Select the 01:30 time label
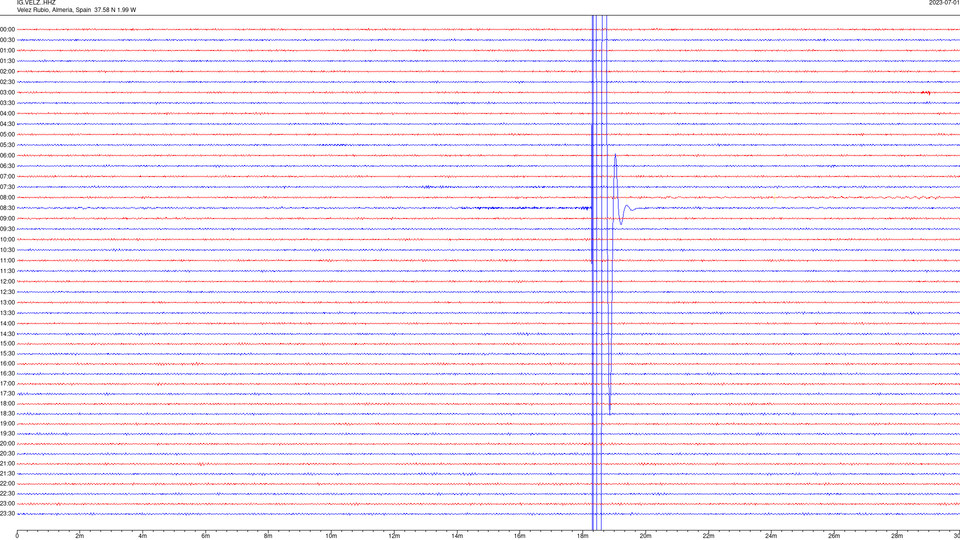Image resolution: width=960 pixels, height=540 pixels. [x=7, y=61]
